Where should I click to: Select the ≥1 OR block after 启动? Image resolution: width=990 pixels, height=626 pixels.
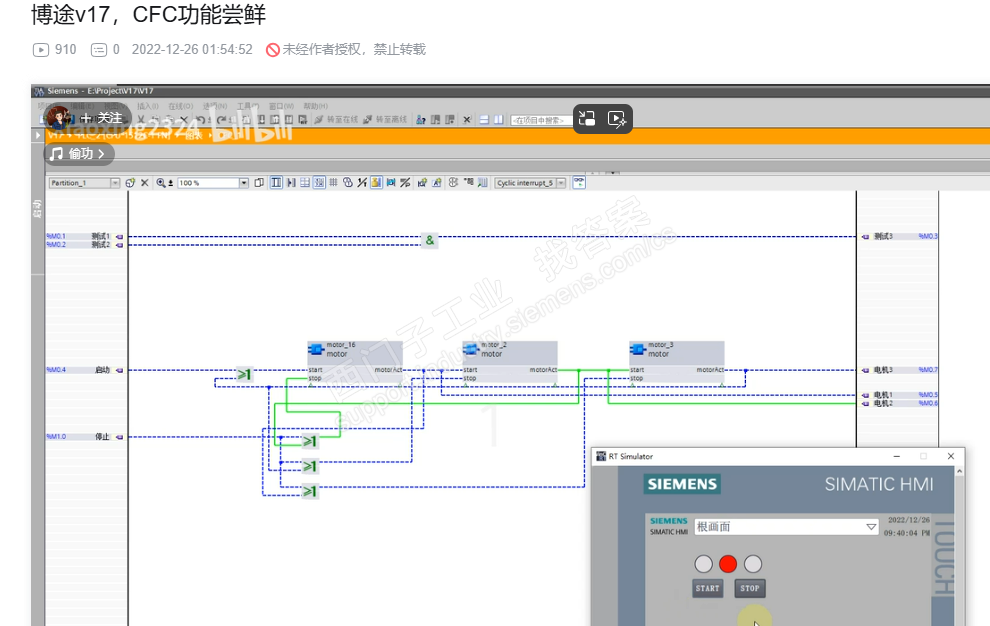244,375
